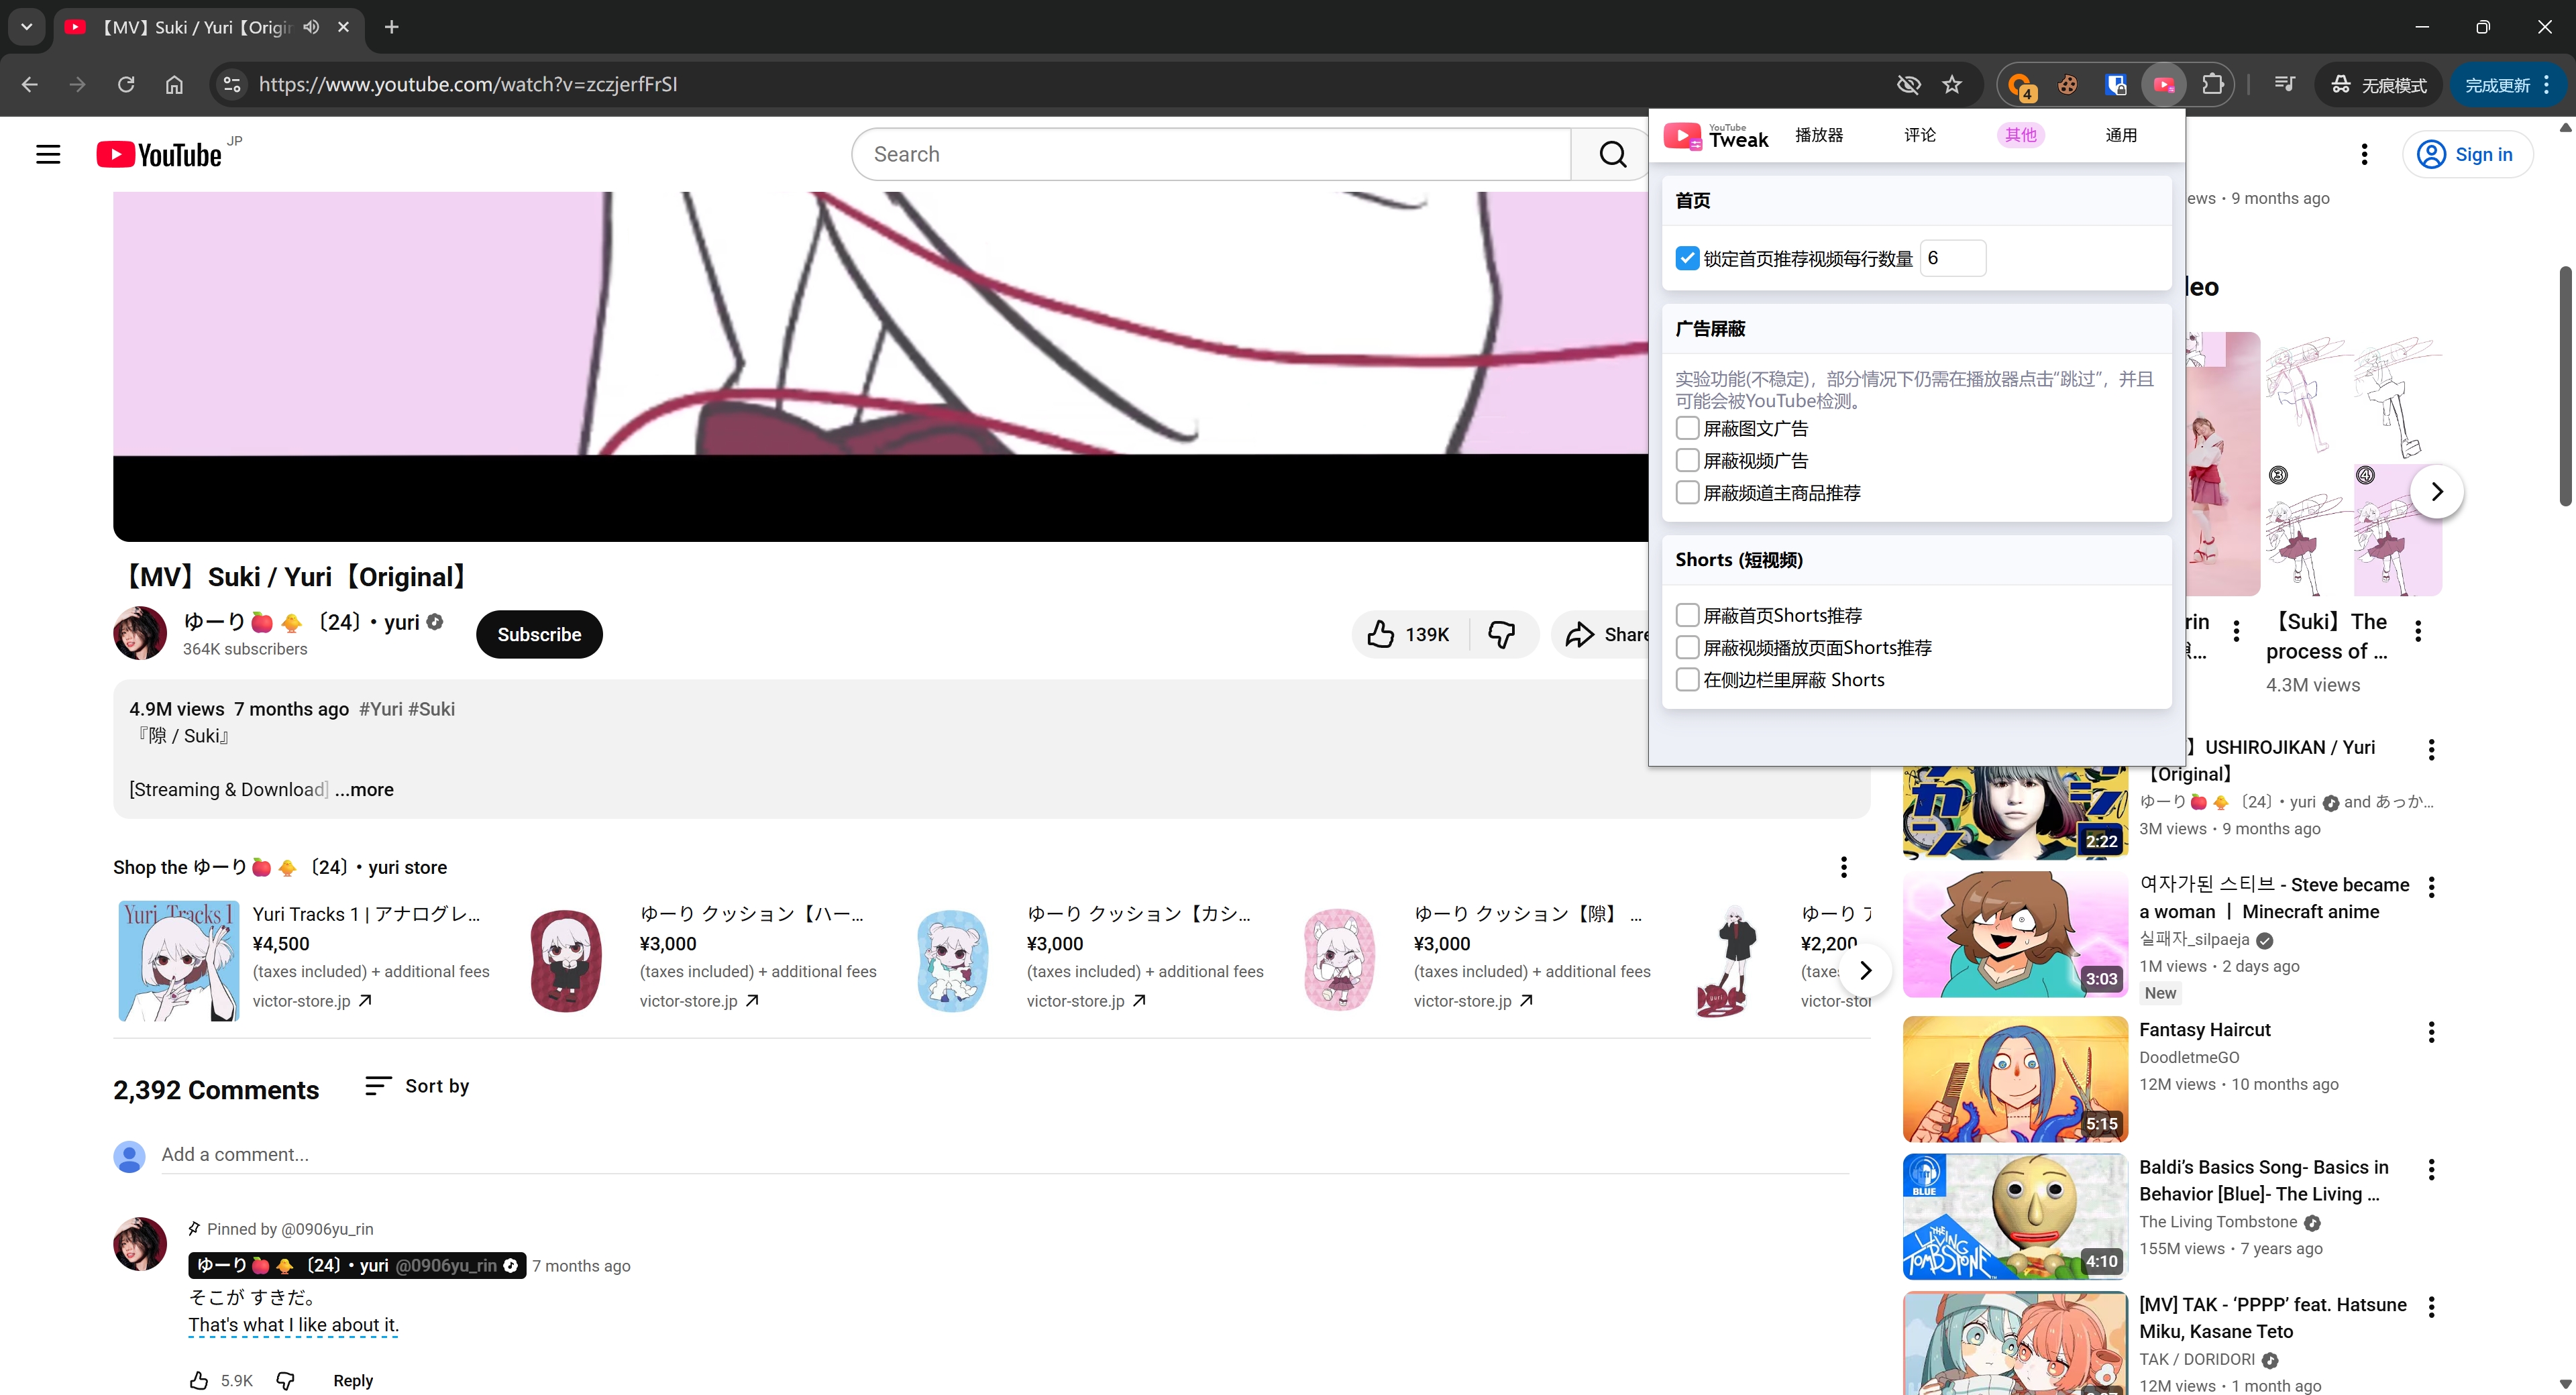Reload the page

(126, 85)
